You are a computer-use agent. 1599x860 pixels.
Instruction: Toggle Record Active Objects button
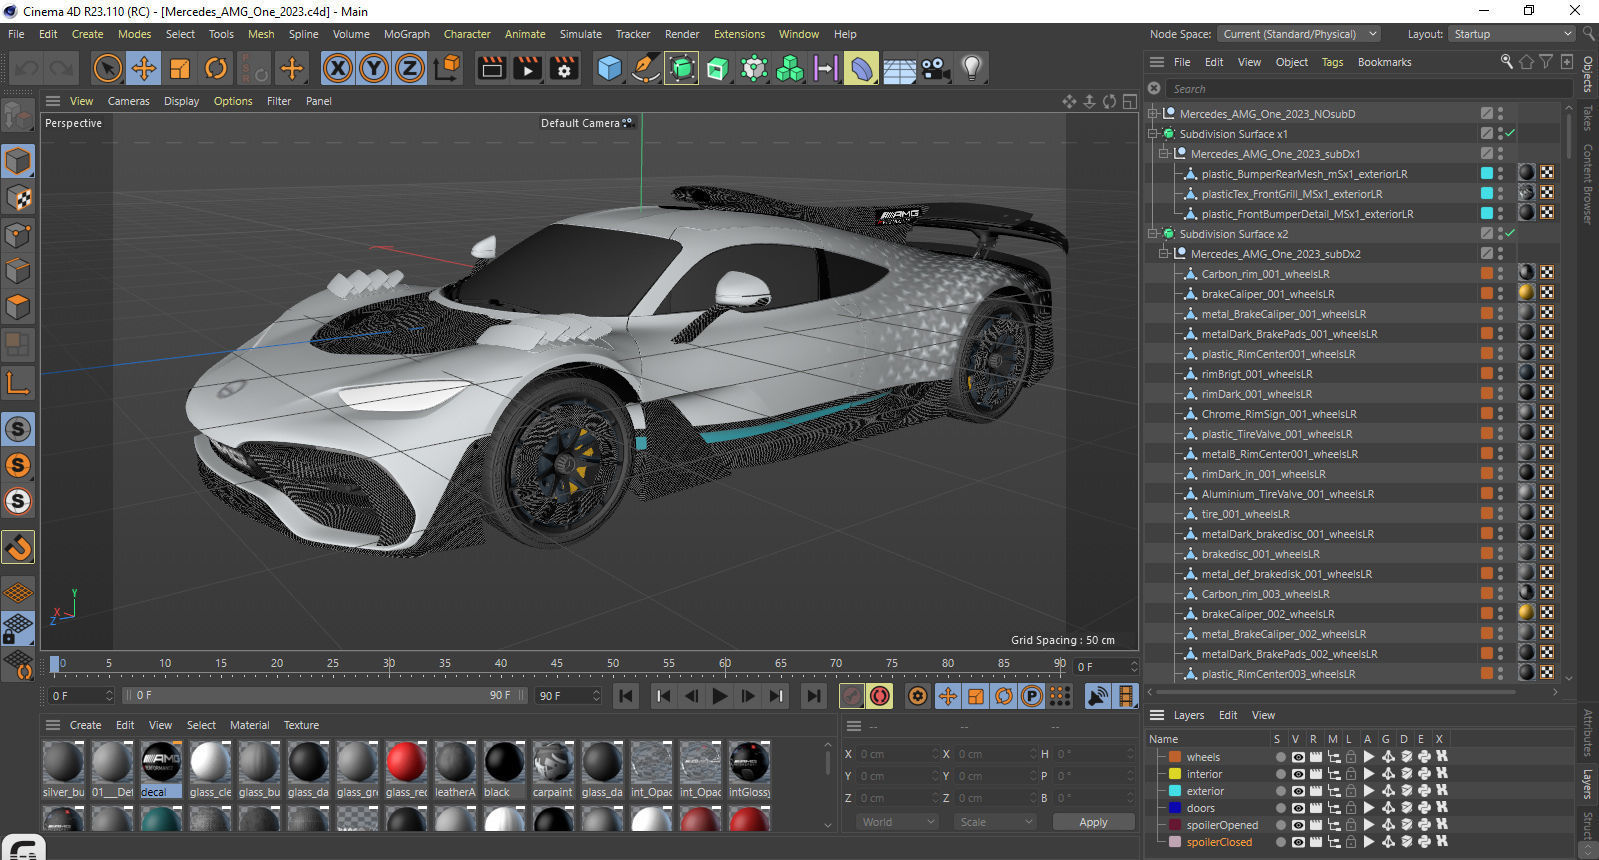tap(852, 696)
